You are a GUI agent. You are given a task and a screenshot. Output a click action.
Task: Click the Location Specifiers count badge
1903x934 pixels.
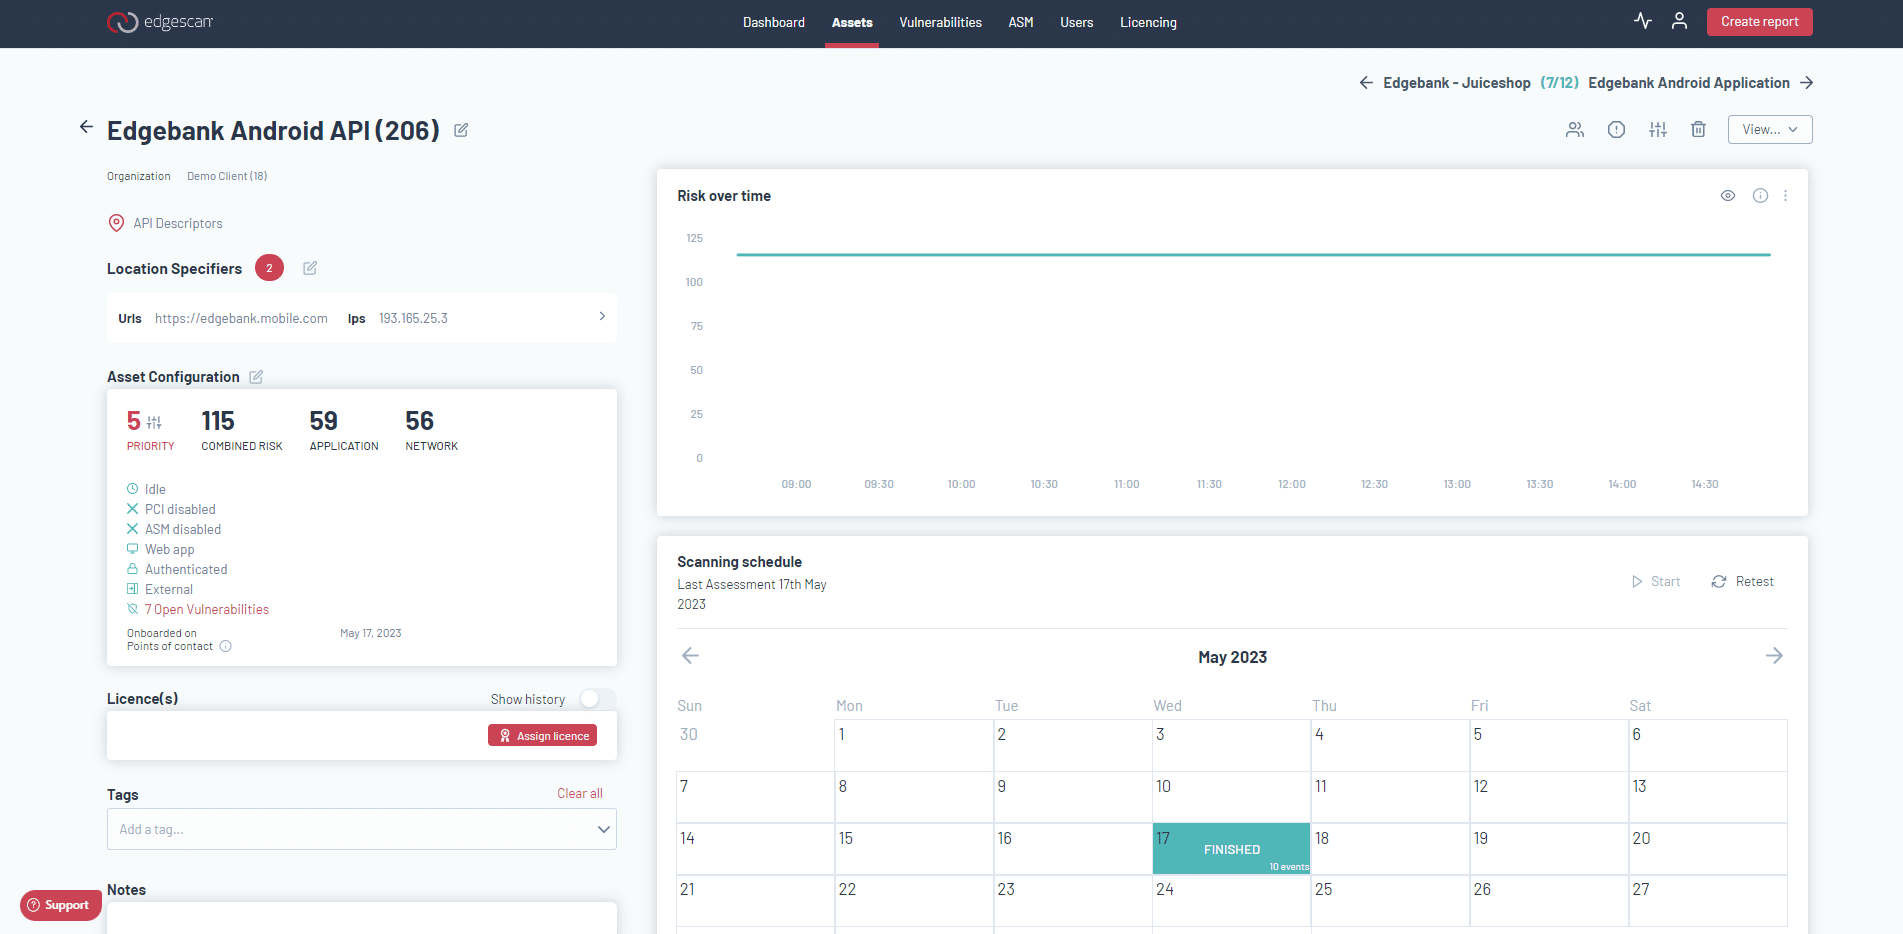[269, 268]
